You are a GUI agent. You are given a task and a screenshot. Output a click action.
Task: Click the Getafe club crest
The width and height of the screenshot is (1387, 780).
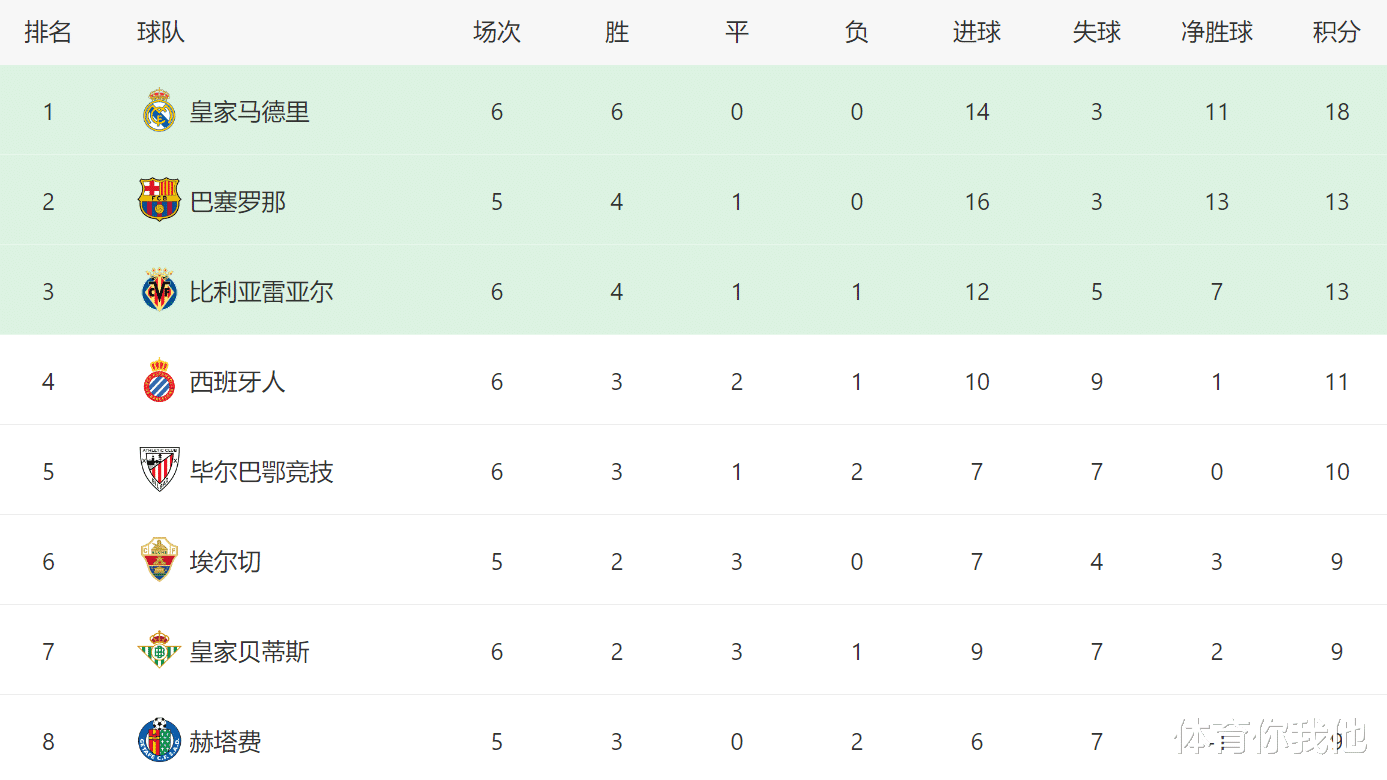(x=159, y=740)
